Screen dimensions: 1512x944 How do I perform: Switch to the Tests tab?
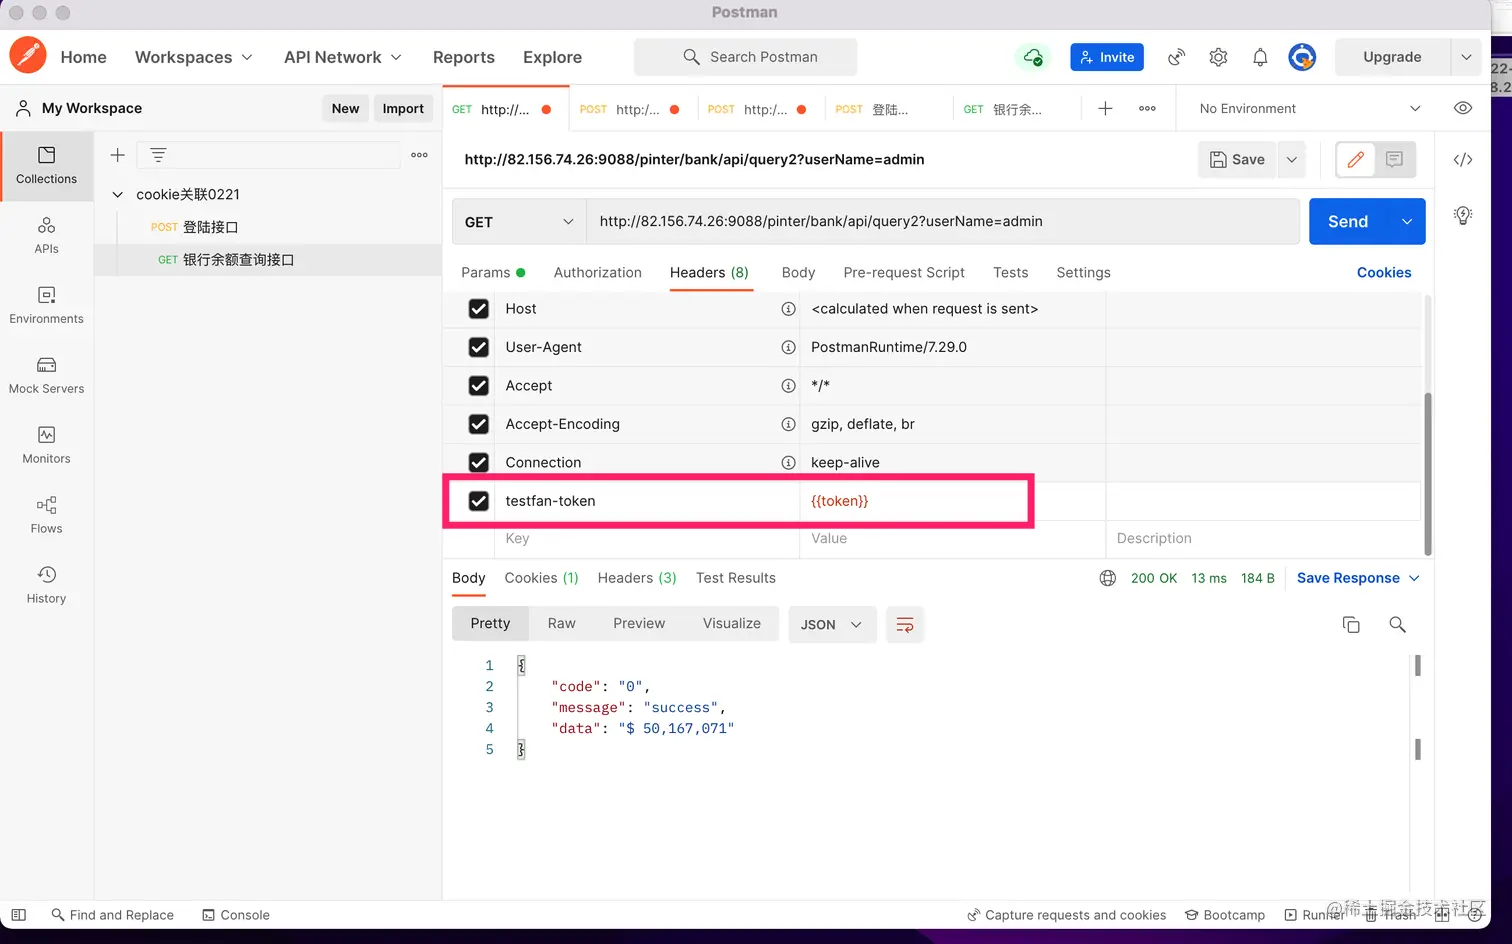(x=1011, y=272)
